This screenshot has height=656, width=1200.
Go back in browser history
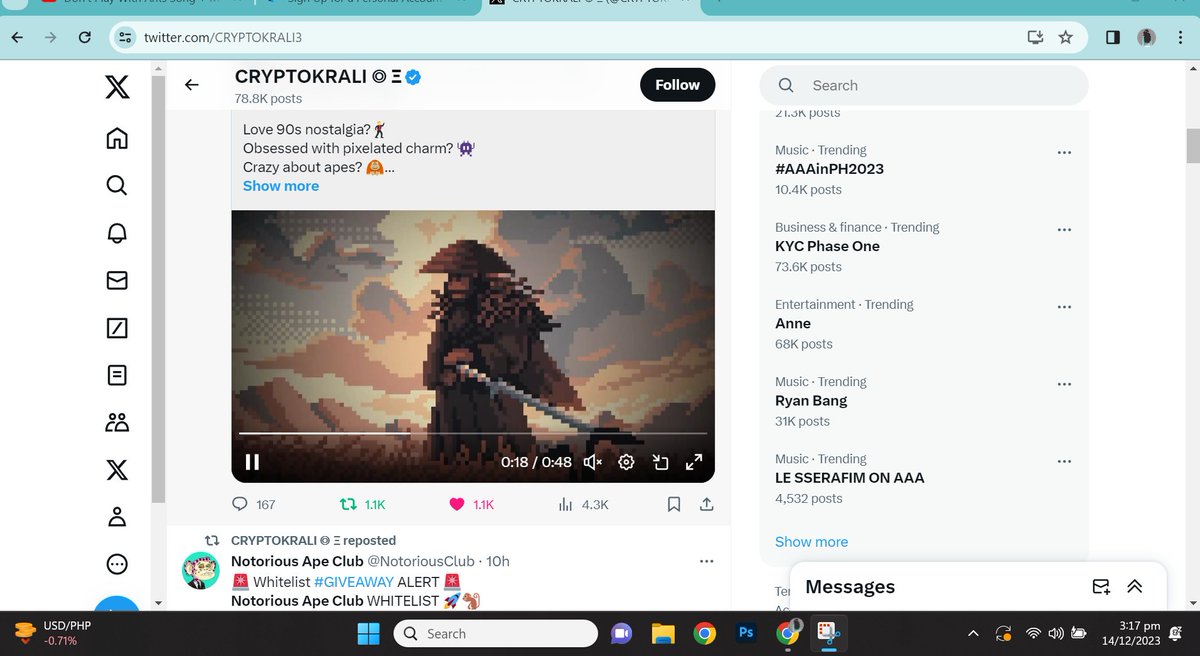tap(17, 37)
